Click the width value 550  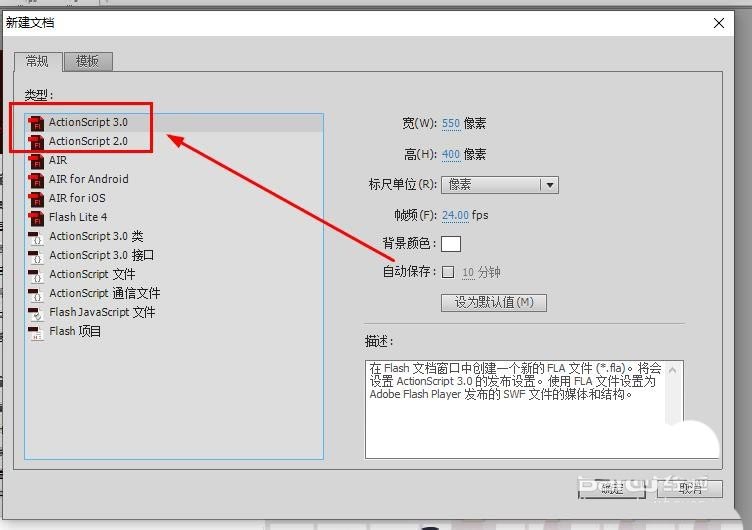(x=451, y=124)
